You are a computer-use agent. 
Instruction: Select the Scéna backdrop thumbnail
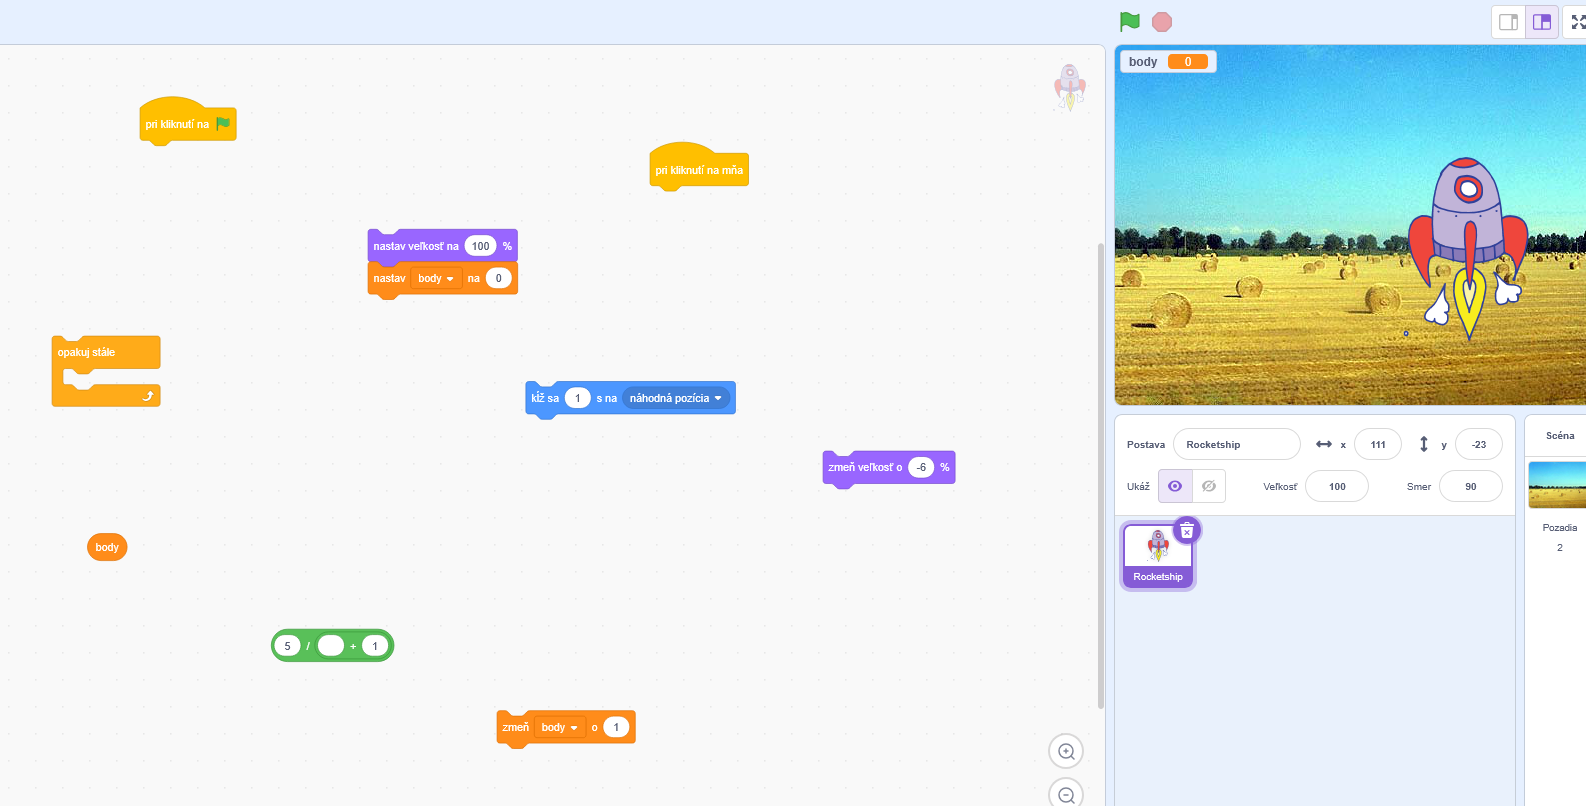click(1558, 485)
